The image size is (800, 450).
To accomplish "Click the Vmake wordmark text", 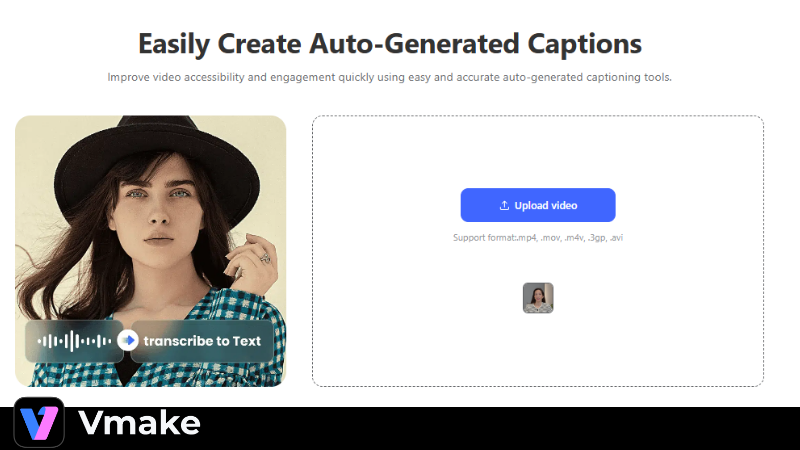I will (x=139, y=423).
